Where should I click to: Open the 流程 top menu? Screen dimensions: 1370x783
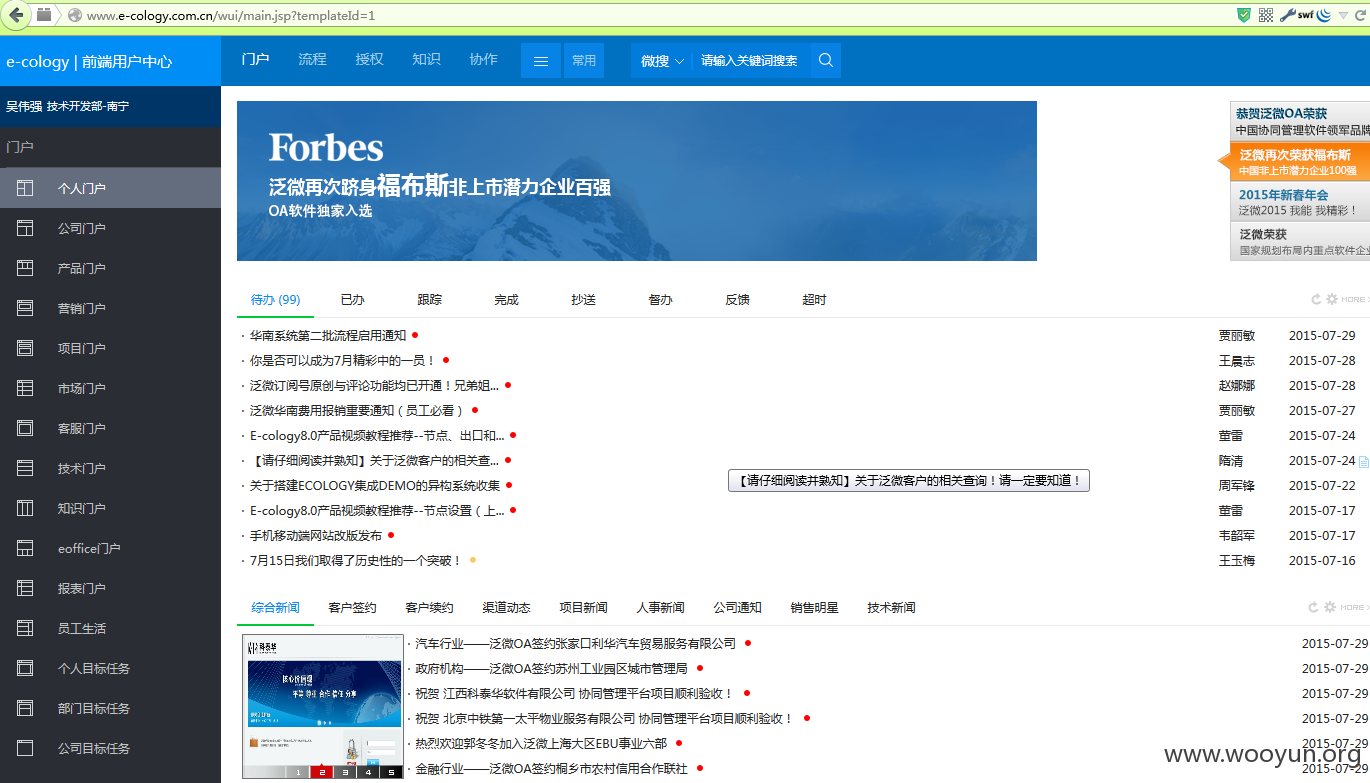point(312,59)
